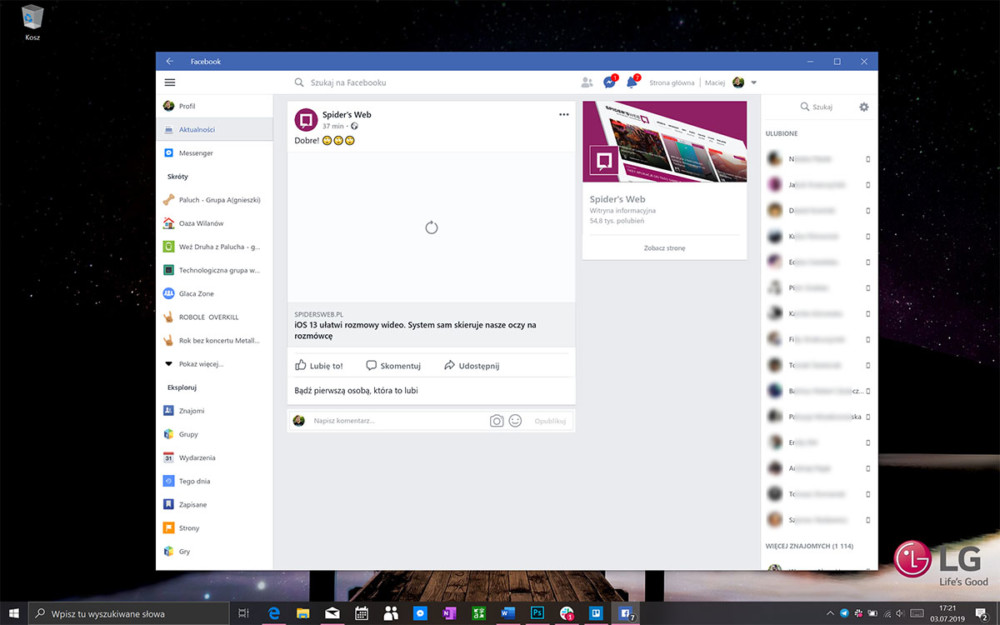
Task: Attach a photo using the camera icon
Action: [496, 421]
